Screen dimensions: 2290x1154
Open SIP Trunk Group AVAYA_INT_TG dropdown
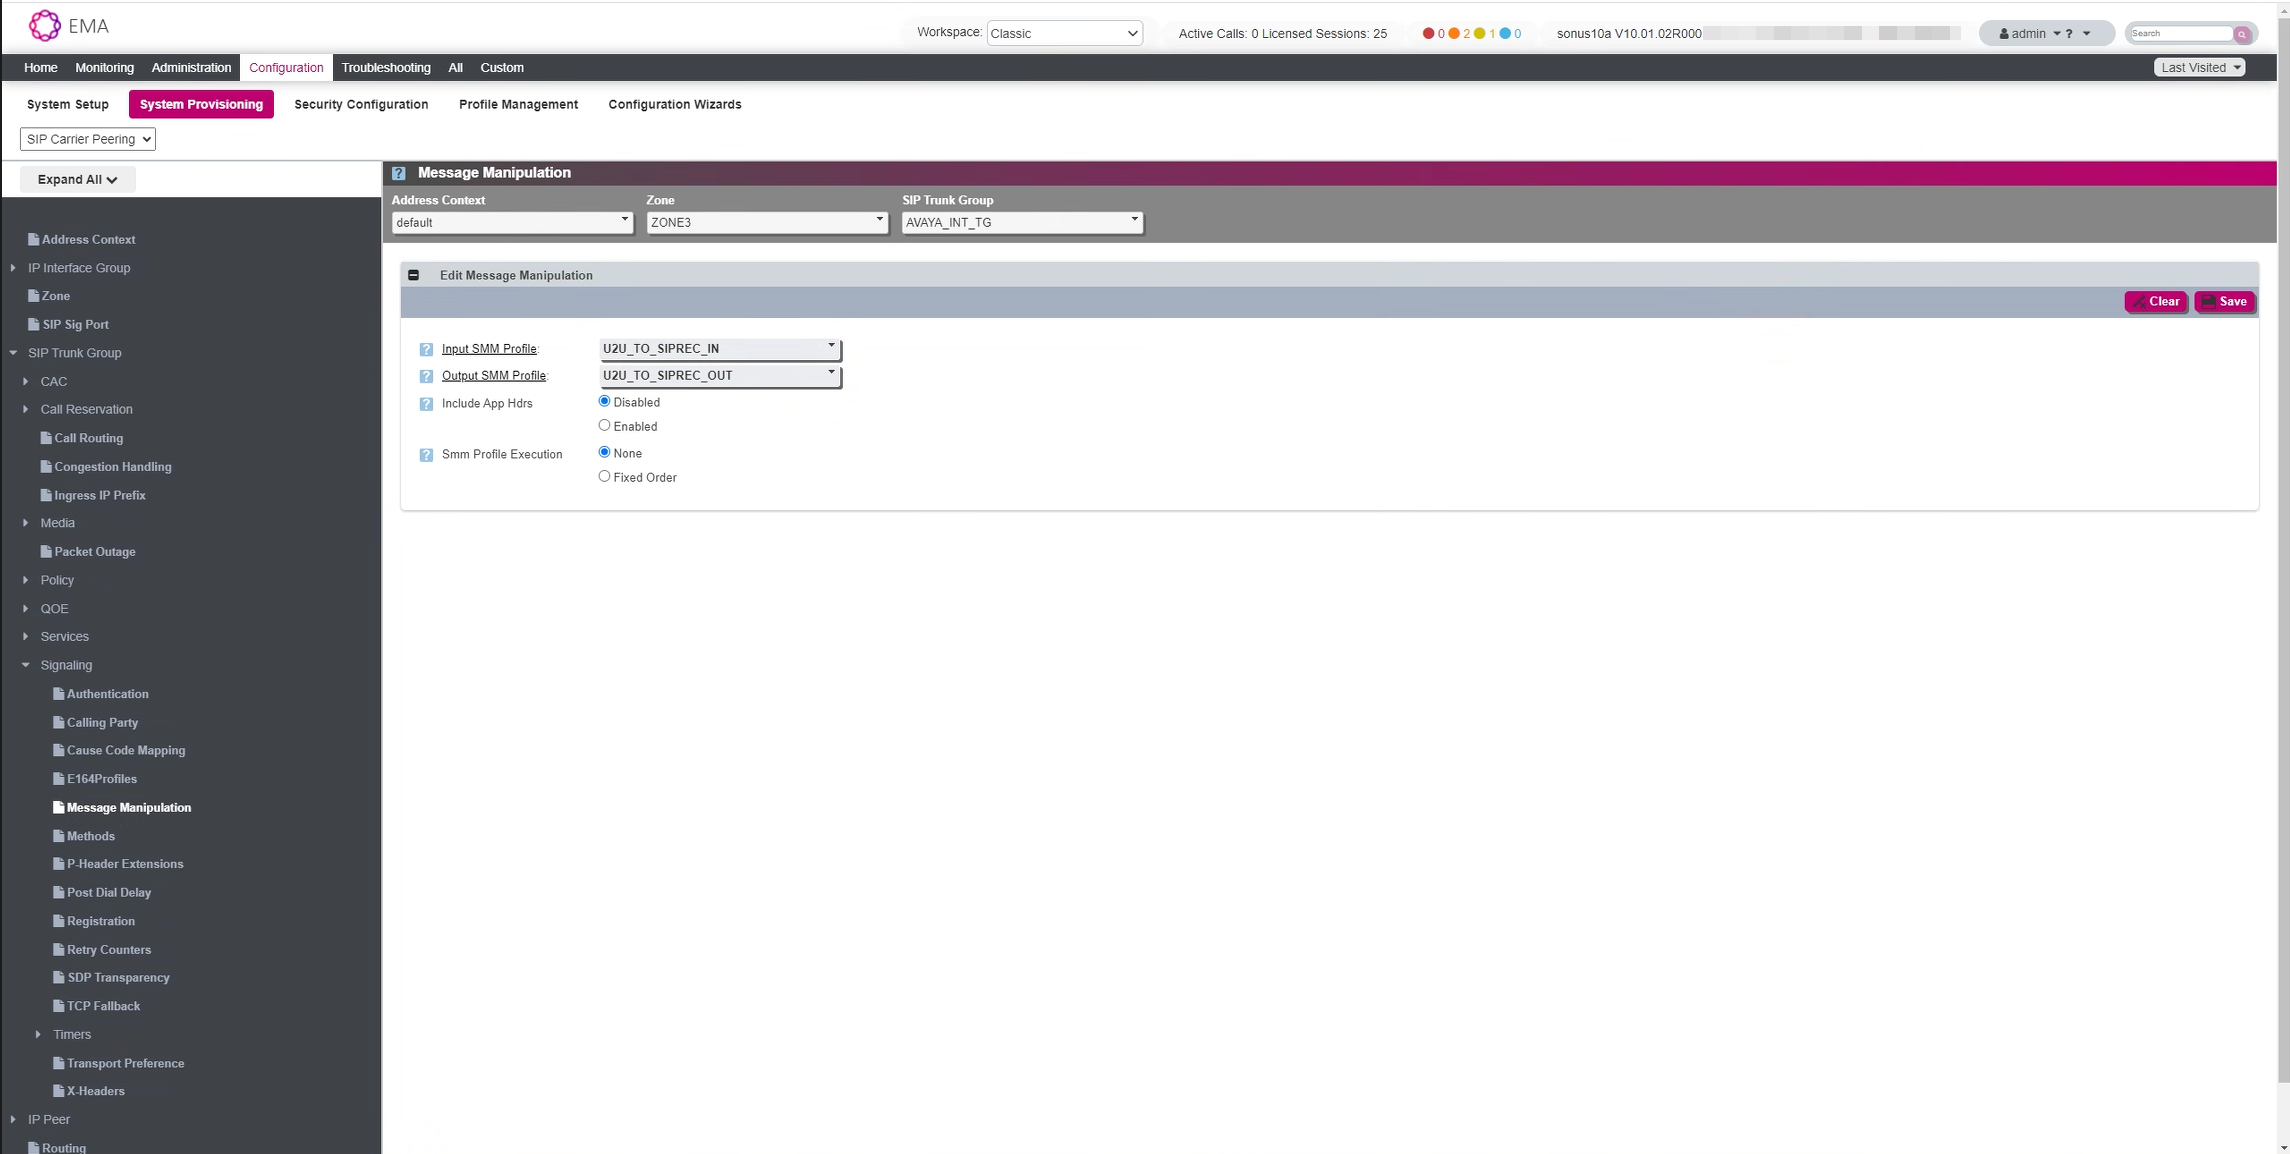coord(1022,223)
